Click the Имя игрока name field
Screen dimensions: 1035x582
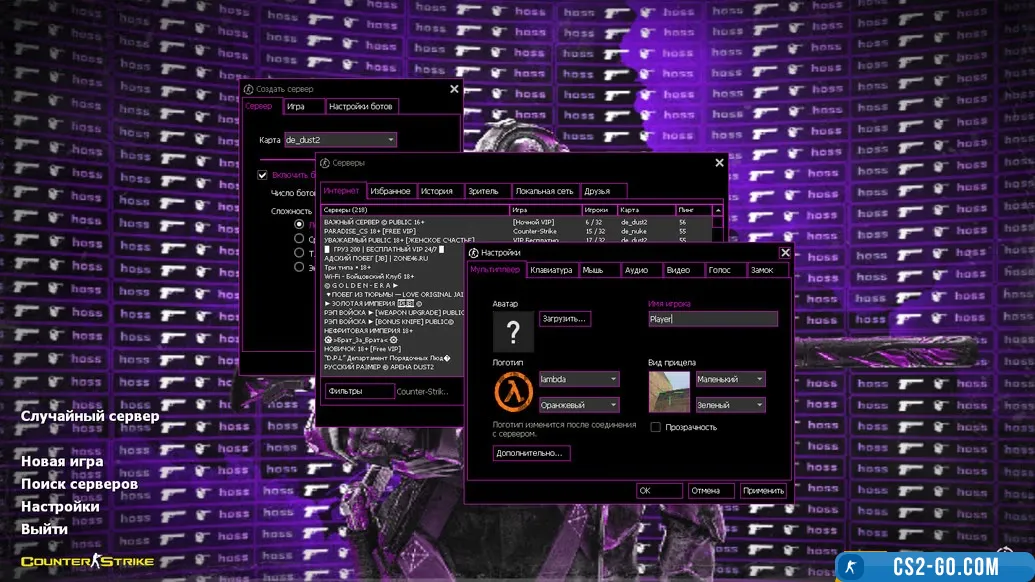[712, 319]
